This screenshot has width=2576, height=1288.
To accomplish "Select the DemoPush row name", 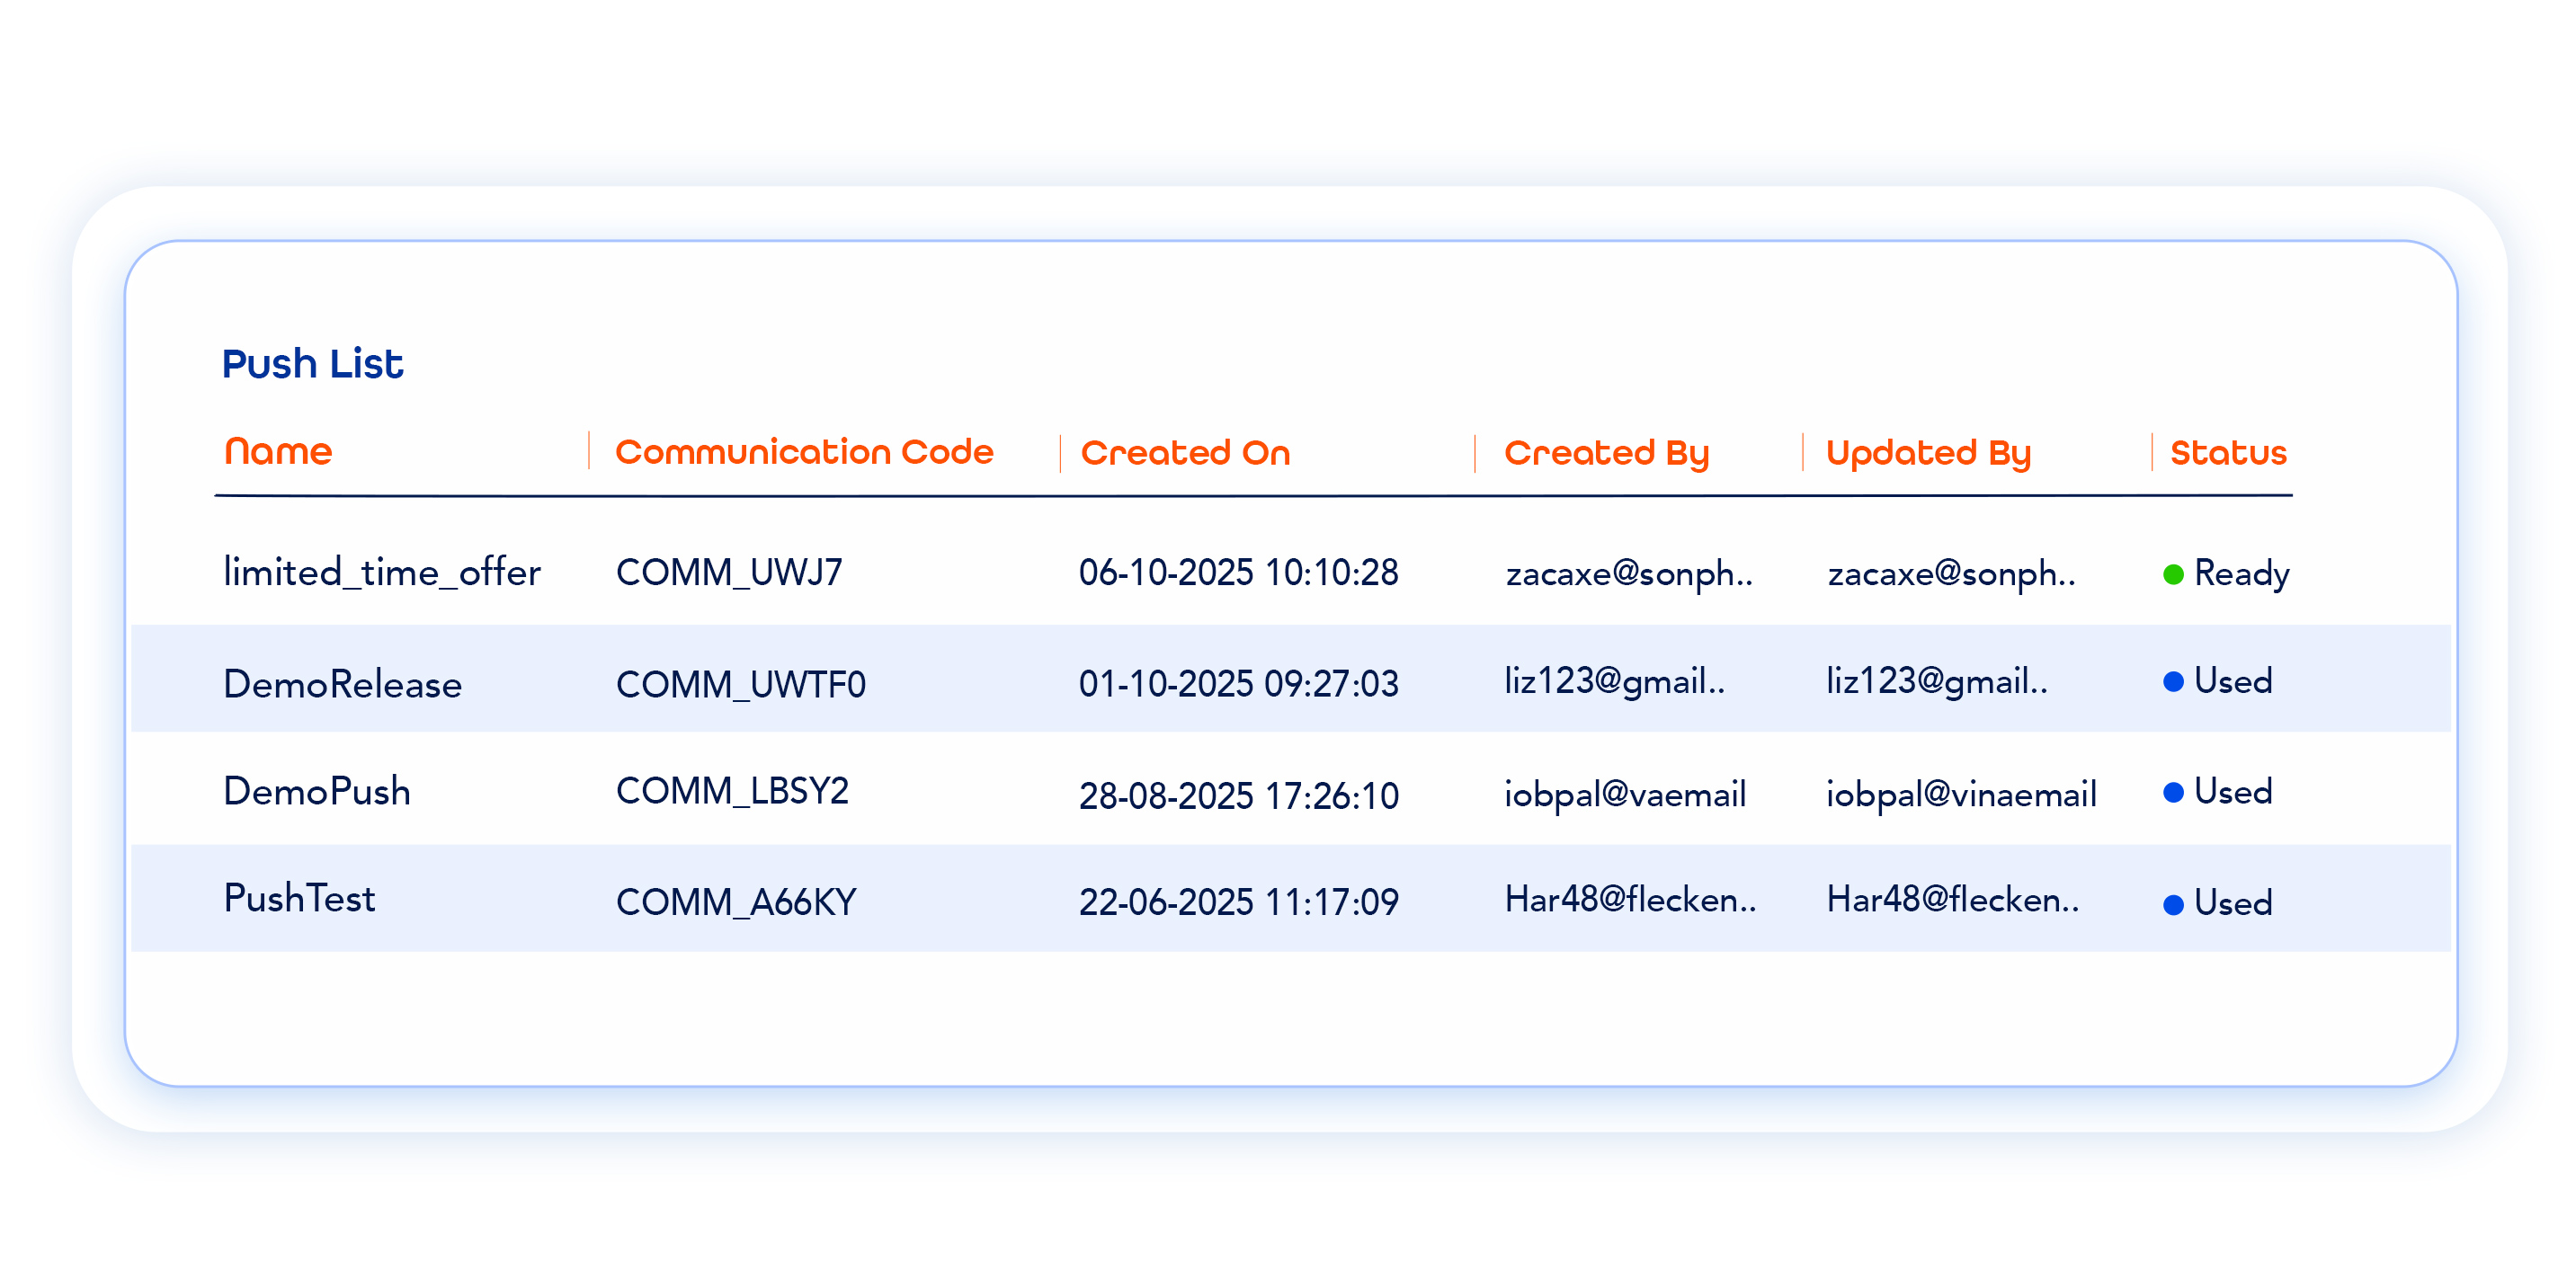I will coord(316,791).
